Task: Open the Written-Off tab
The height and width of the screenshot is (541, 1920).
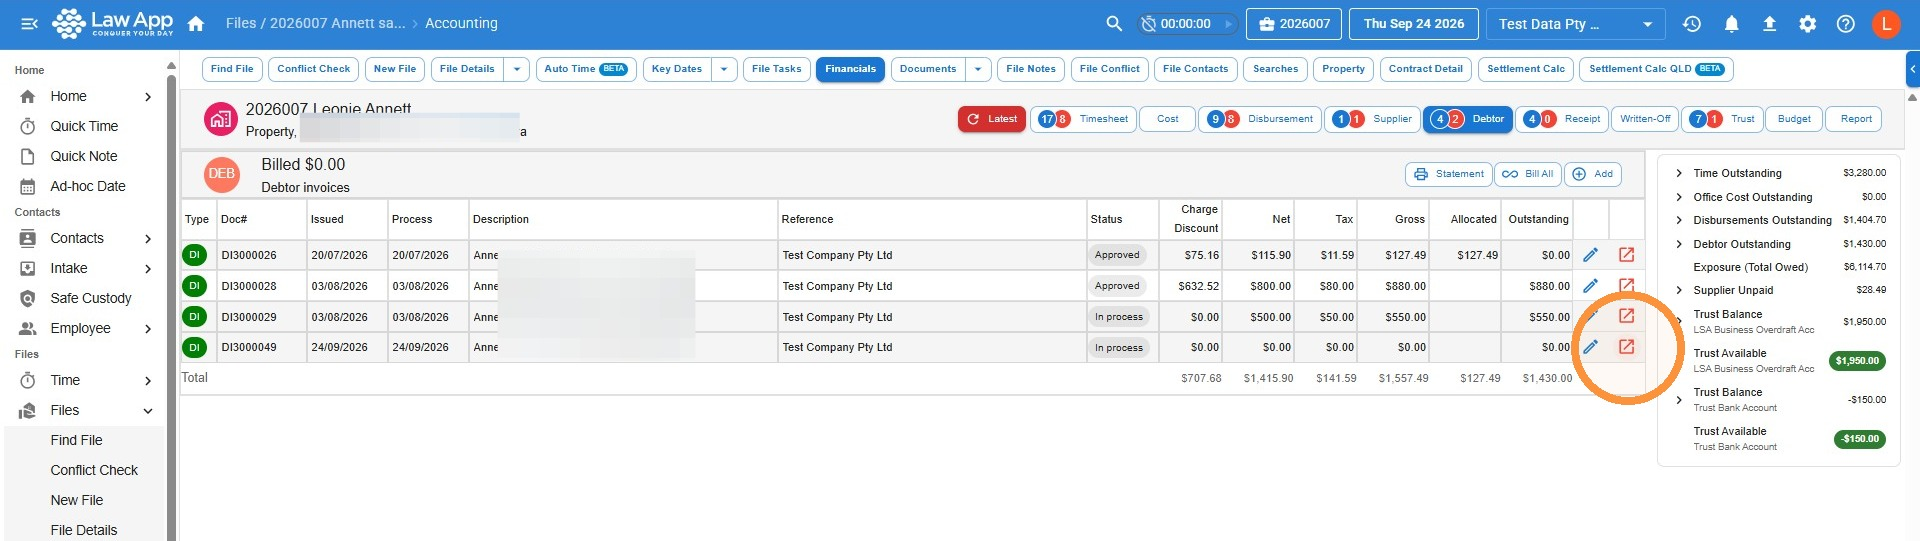Action: pyautogui.click(x=1645, y=119)
